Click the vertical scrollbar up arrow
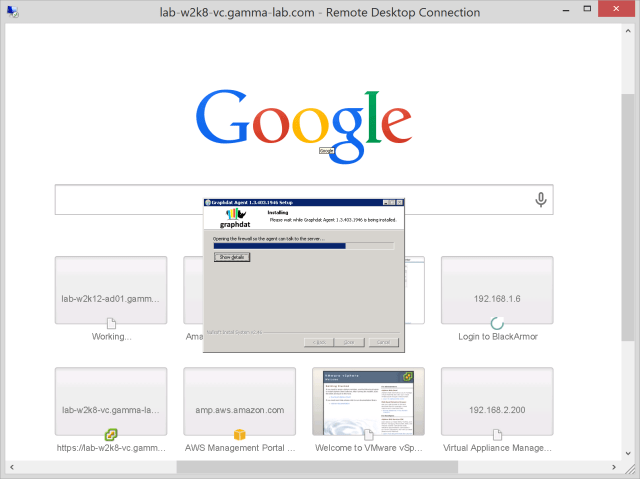Screen dimensions: 640x479 [628, 31]
